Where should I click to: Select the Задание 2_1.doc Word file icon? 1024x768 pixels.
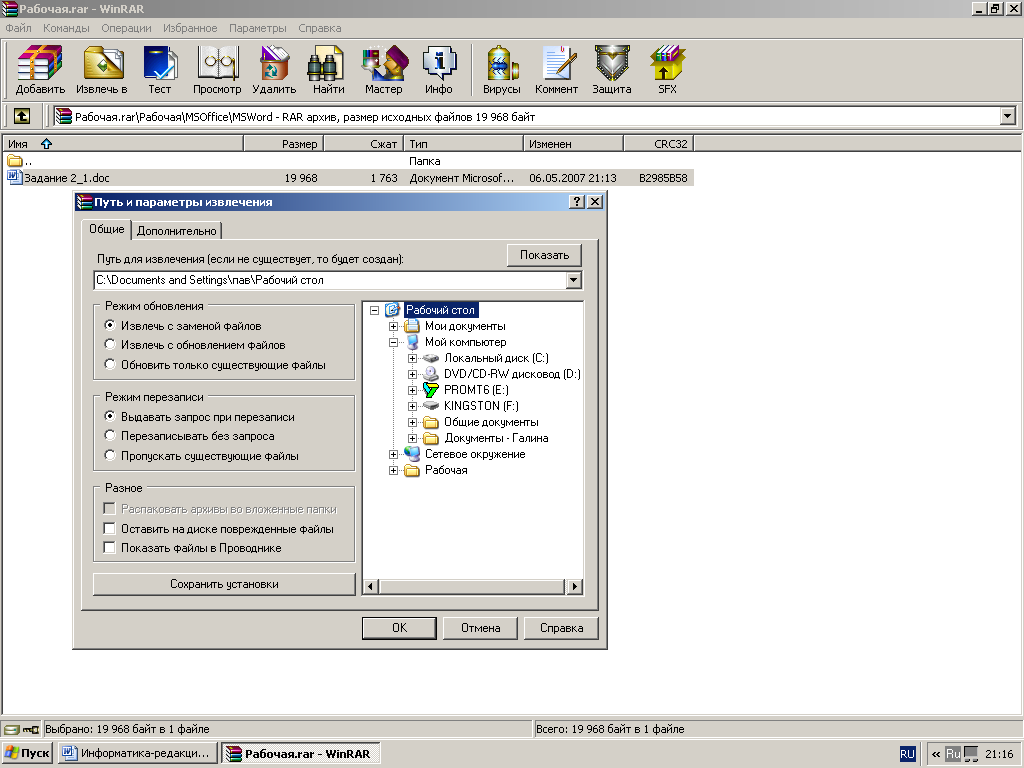coord(14,178)
